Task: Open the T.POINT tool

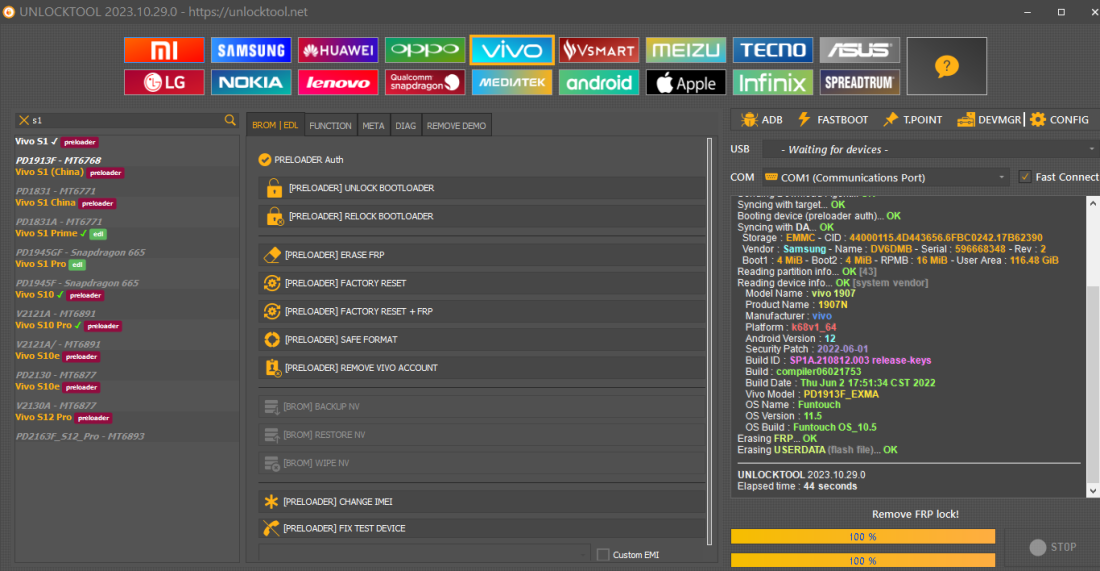Action: (913, 120)
